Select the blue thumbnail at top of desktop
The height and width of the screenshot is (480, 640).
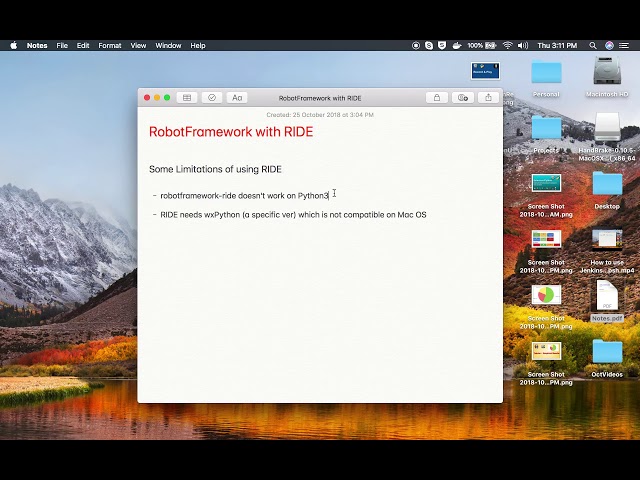coord(485,71)
